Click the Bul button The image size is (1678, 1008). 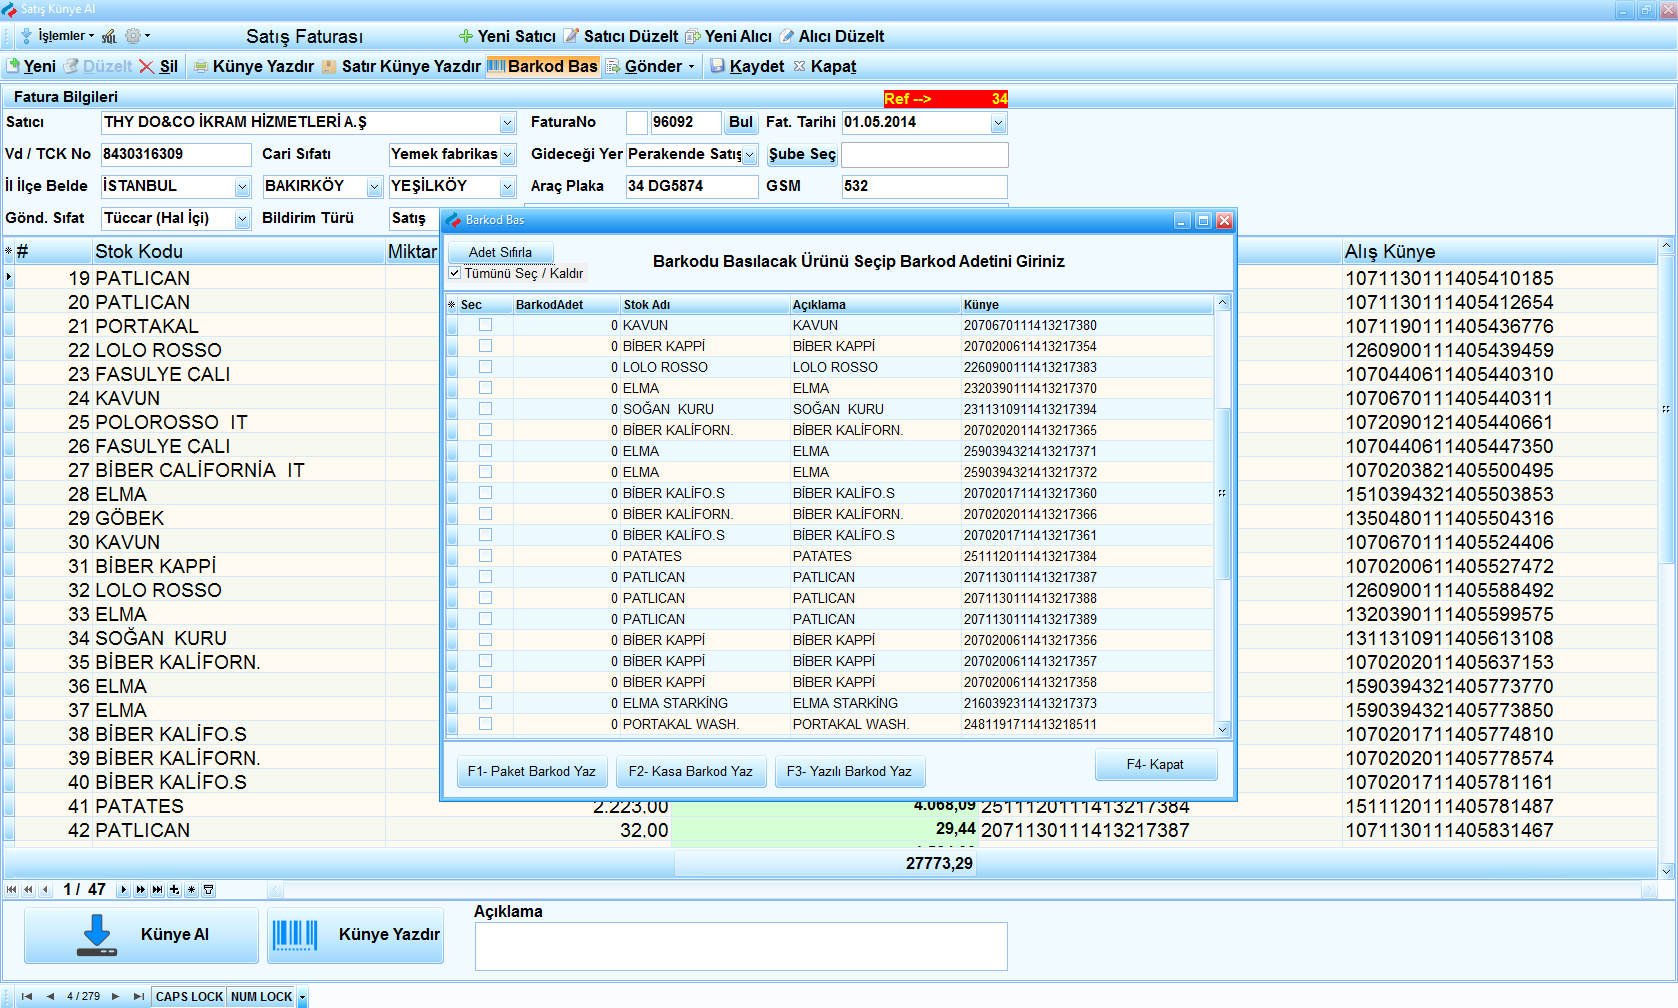click(x=741, y=122)
